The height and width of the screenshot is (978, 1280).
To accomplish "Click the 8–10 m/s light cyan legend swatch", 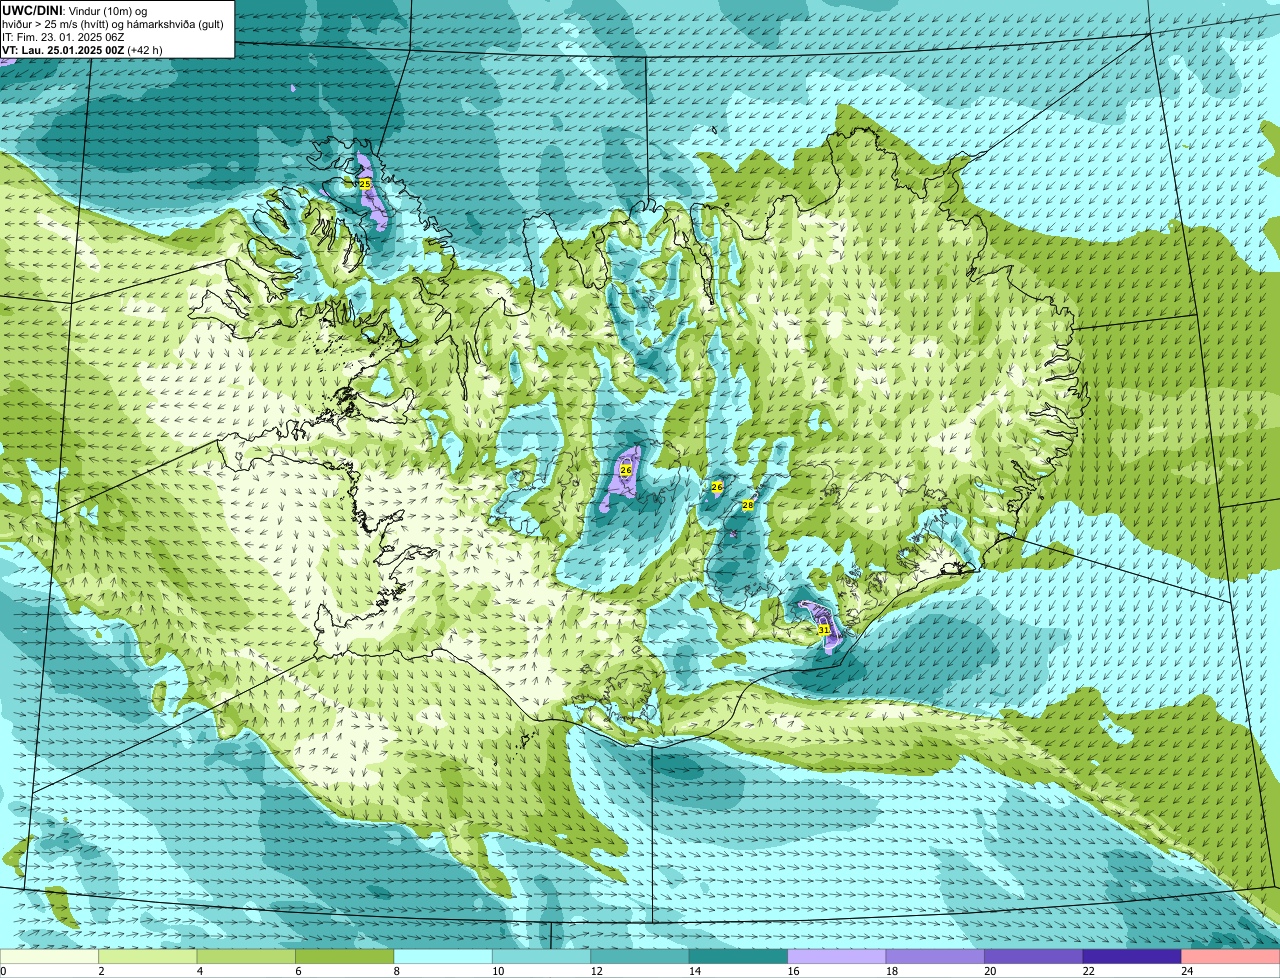I will pos(443,957).
